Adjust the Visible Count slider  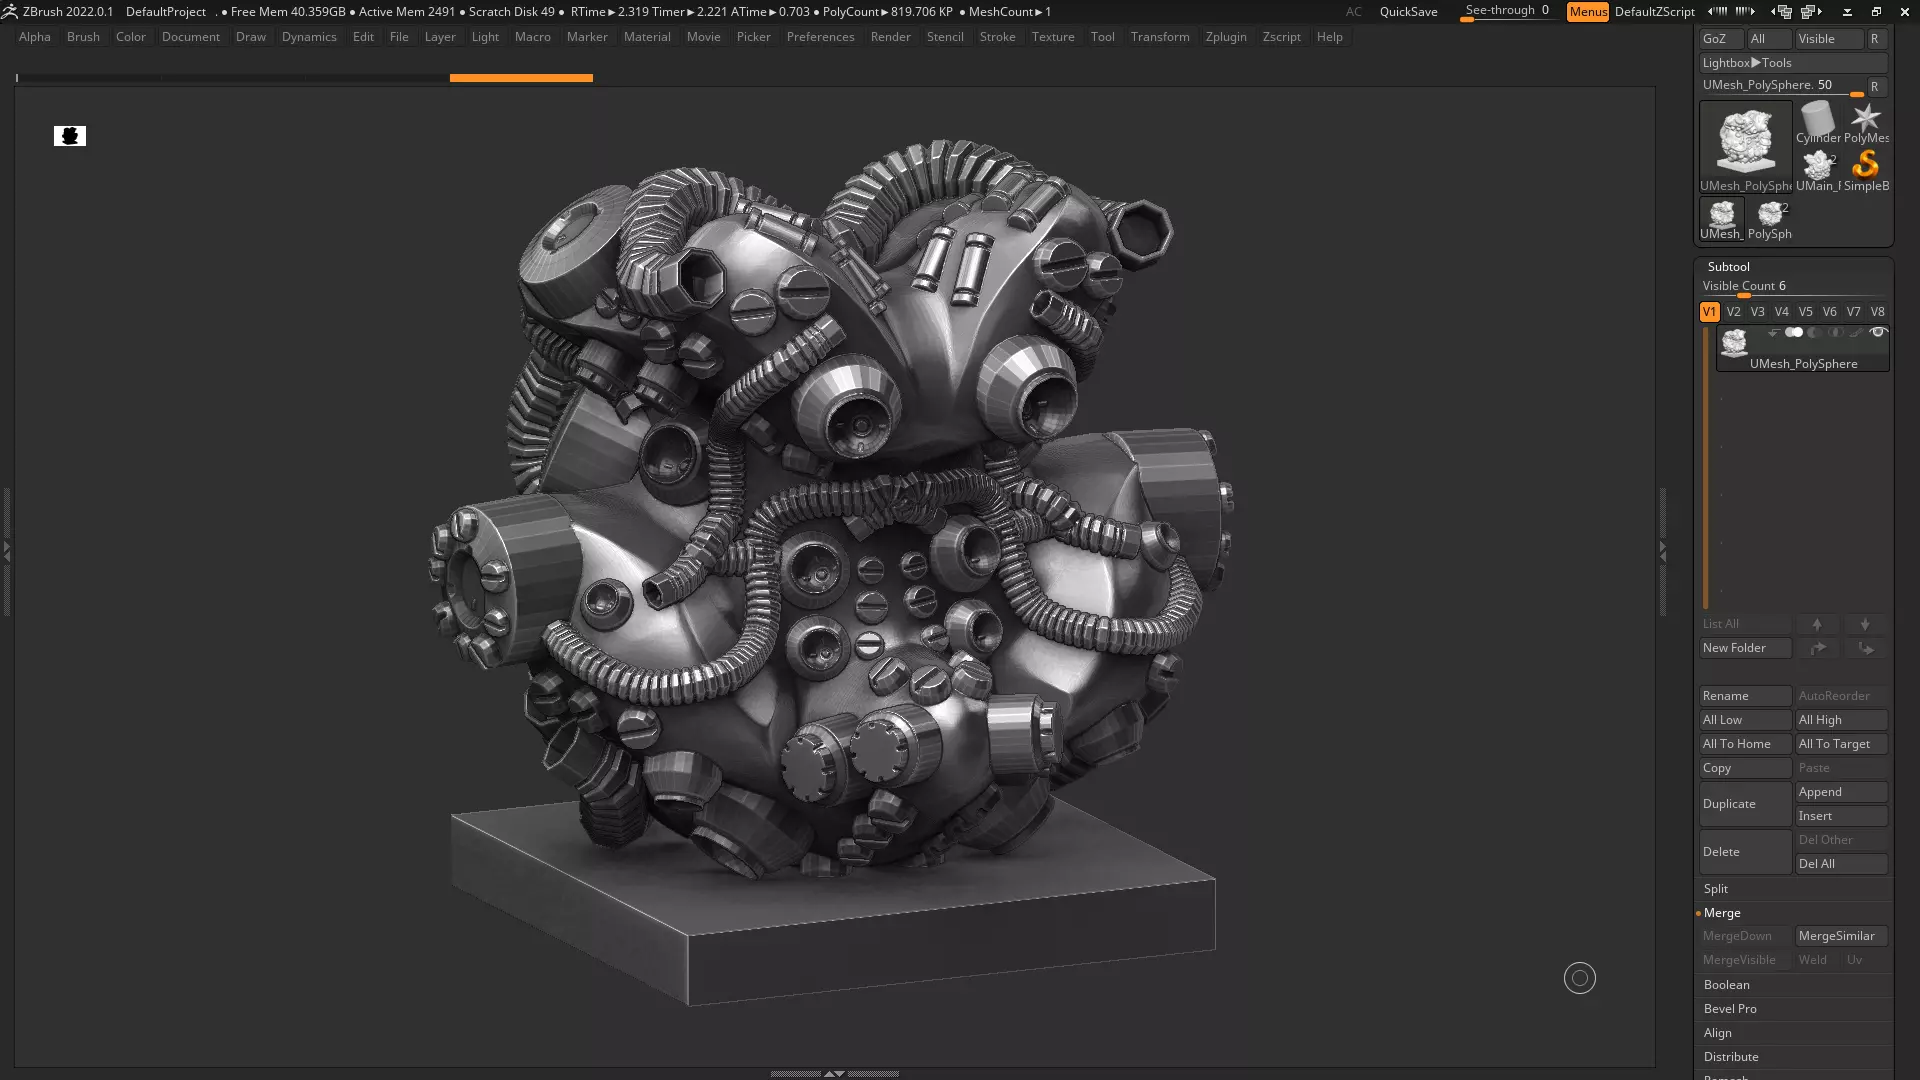(1793, 288)
